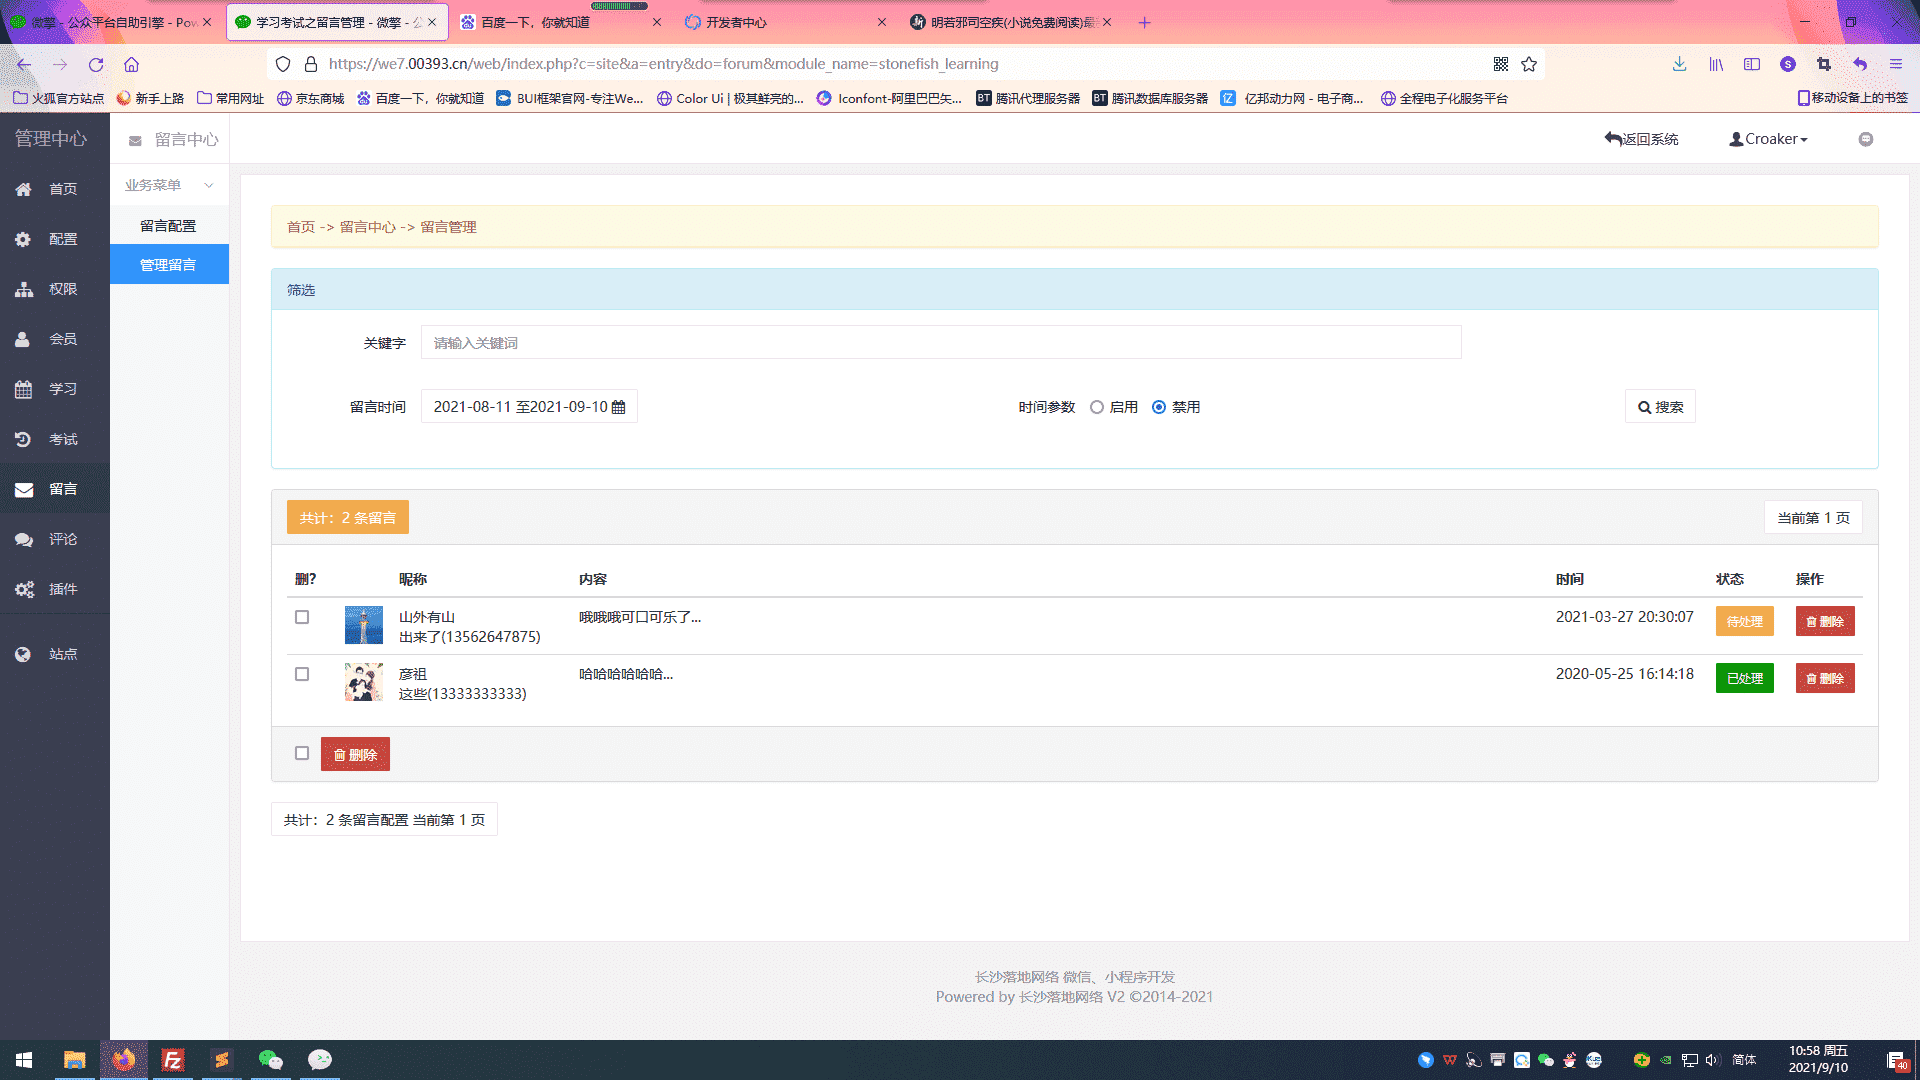Open the 移动设备上的书签 folder
This screenshot has height=1080, width=1920.
1853,98
